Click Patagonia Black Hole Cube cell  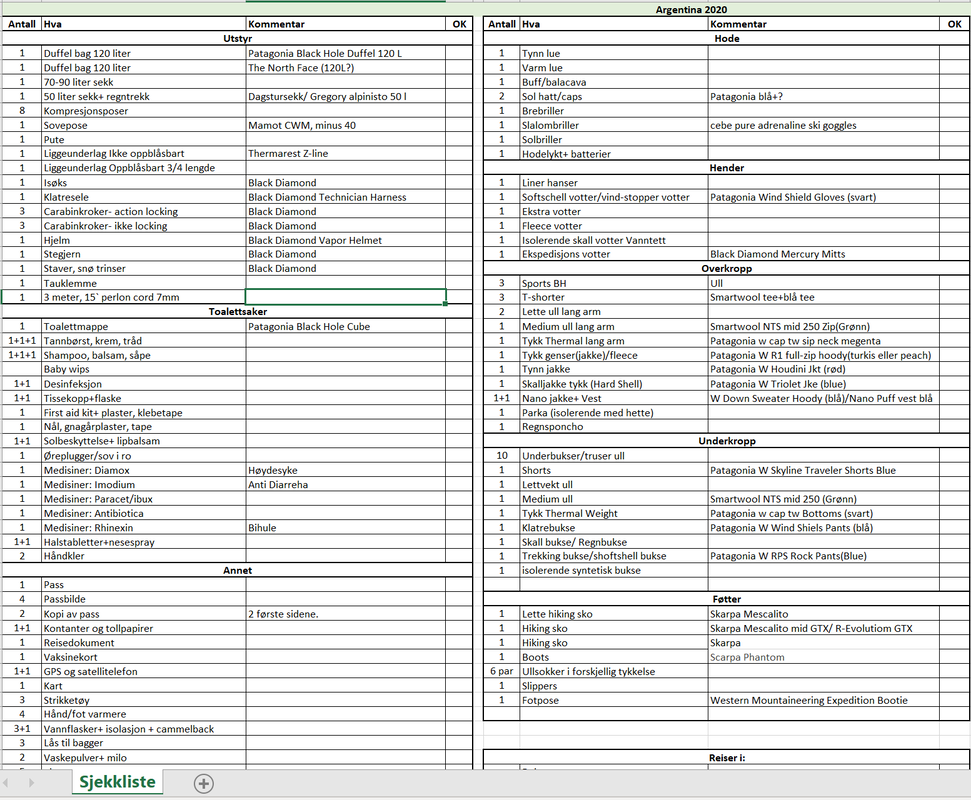[346, 326]
